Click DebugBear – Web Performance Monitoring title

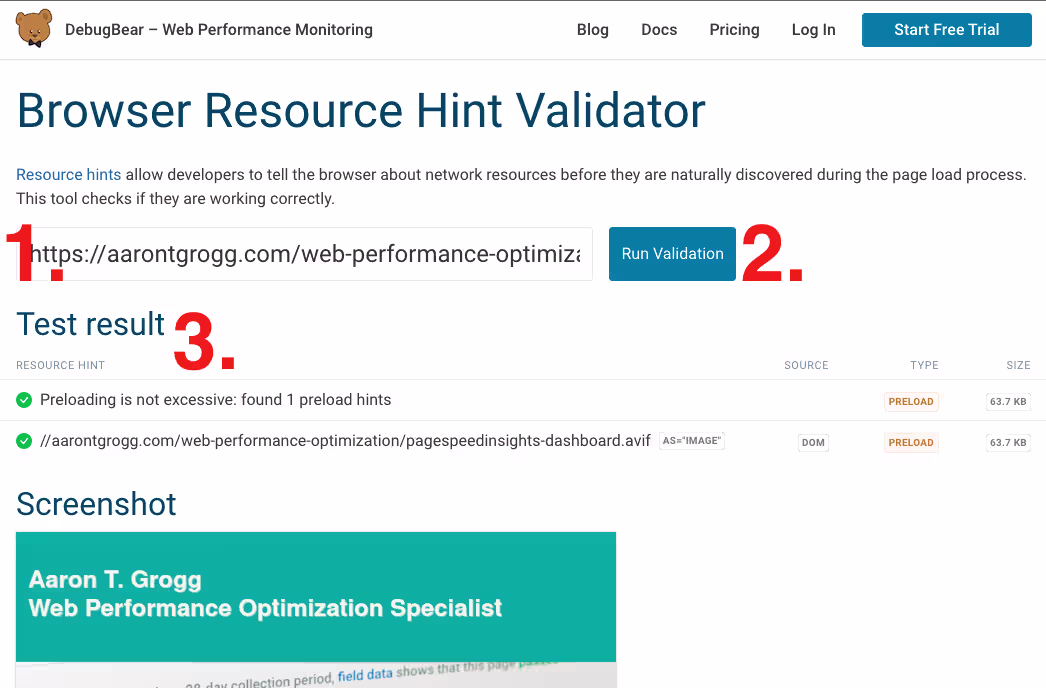pos(219,30)
